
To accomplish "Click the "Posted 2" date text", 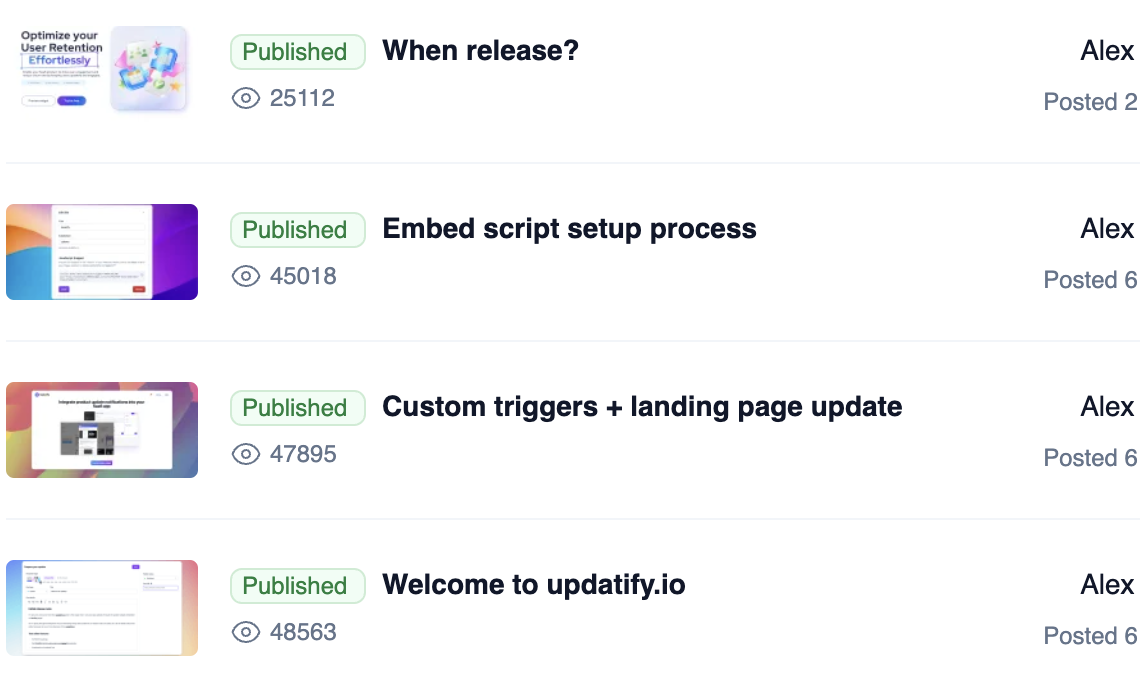I will tap(1090, 102).
